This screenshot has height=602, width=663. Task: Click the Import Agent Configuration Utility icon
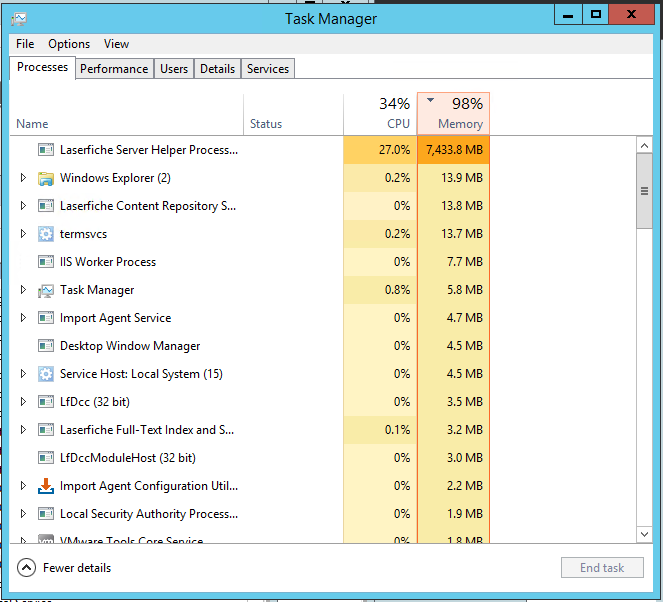point(46,486)
